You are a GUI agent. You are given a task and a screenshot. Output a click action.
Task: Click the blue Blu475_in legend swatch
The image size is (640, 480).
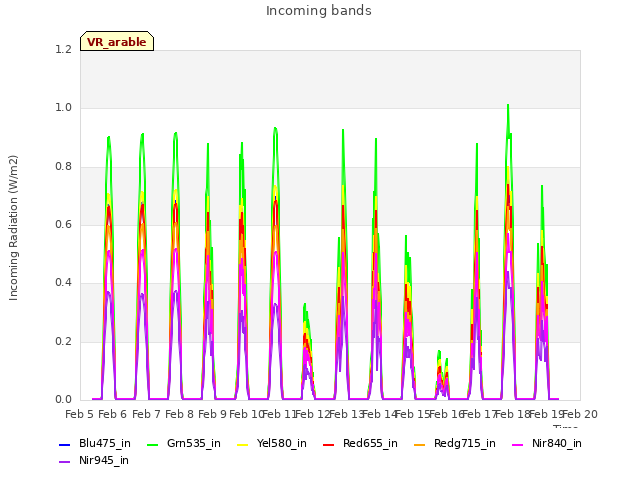pyautogui.click(x=65, y=444)
